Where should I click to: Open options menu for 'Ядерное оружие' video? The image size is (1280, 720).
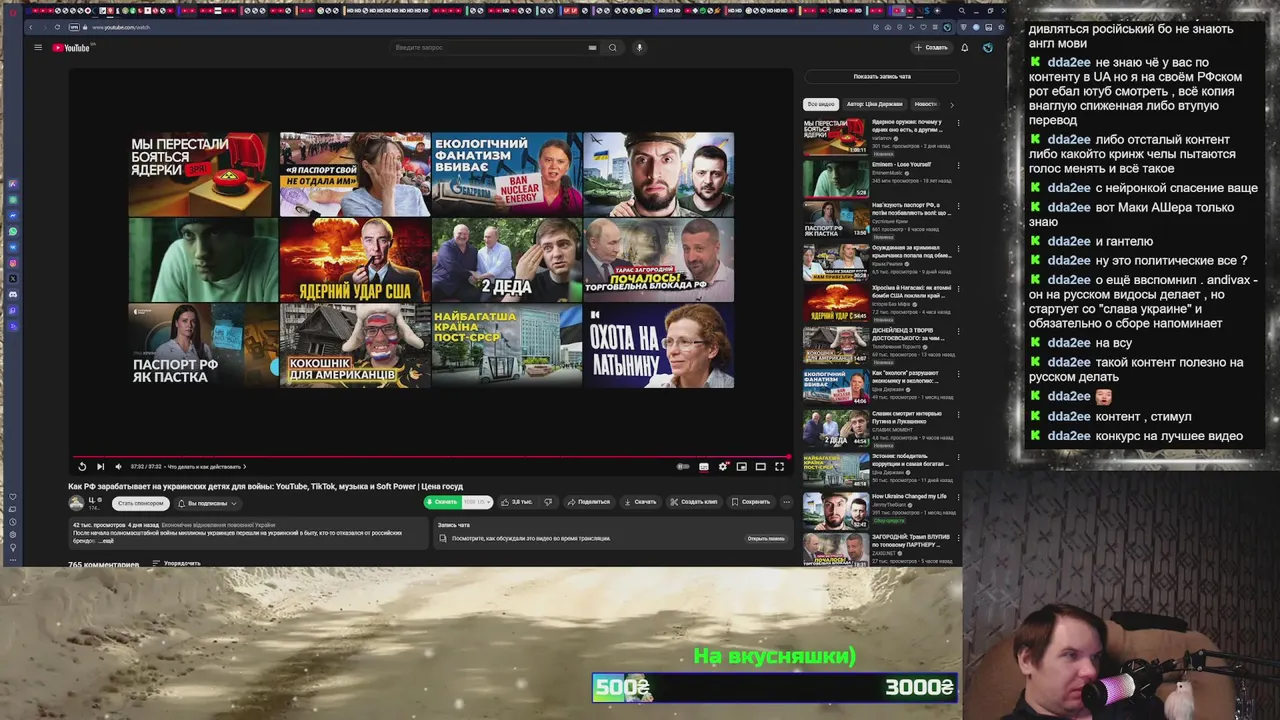tap(958, 123)
